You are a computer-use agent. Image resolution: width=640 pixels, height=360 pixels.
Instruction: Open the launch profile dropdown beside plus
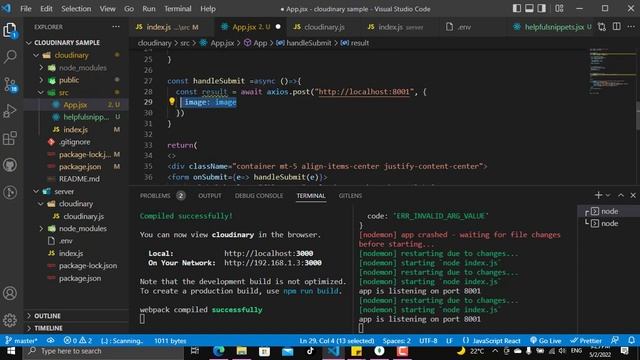coord(608,196)
